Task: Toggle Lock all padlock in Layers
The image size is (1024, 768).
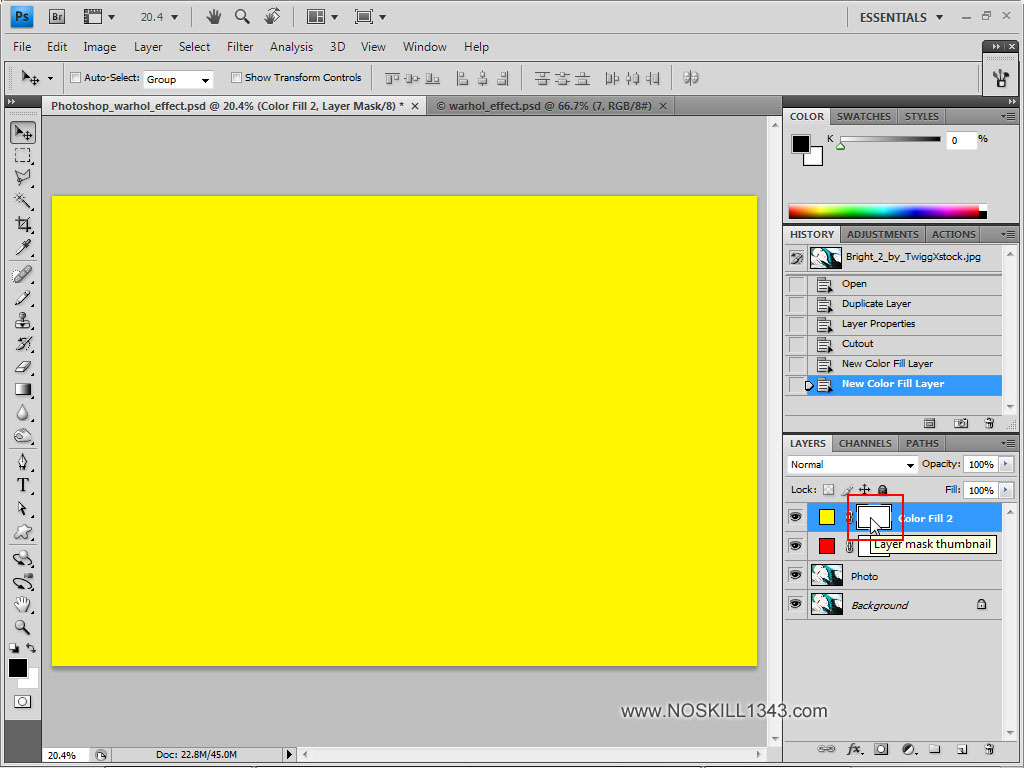Action: 882,490
